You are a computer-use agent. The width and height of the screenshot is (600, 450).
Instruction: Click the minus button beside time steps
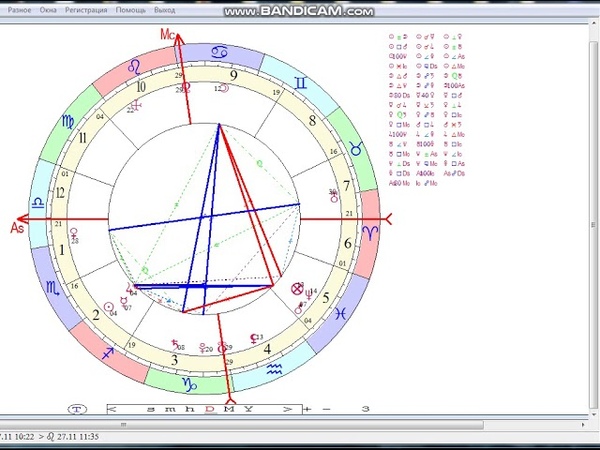(x=326, y=409)
